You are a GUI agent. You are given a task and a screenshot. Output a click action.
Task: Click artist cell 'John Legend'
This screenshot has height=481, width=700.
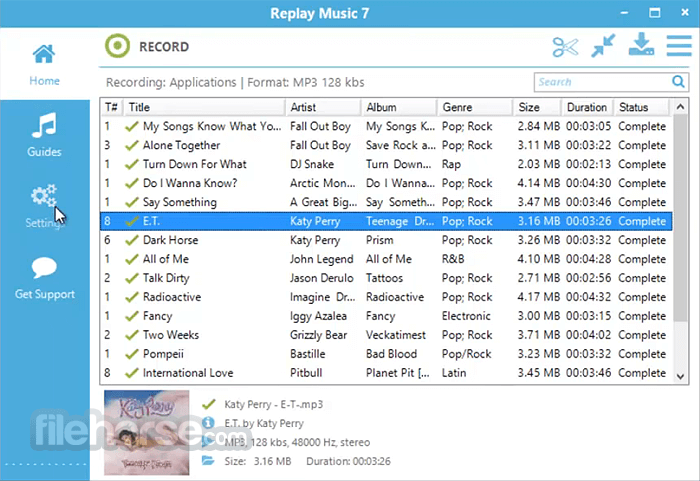(321, 259)
